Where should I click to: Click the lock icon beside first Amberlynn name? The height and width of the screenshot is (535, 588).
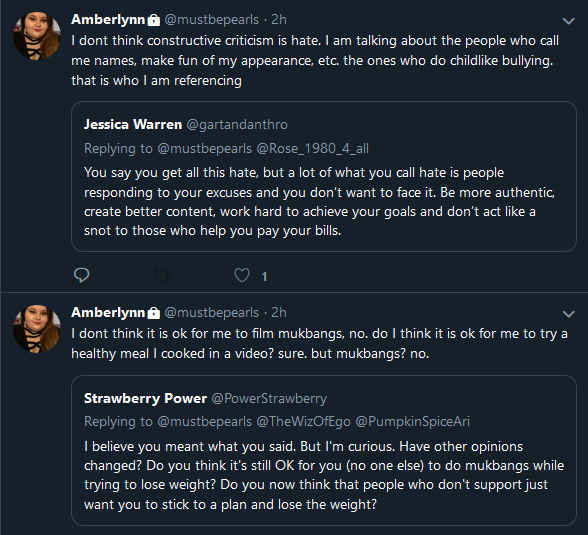(153, 20)
